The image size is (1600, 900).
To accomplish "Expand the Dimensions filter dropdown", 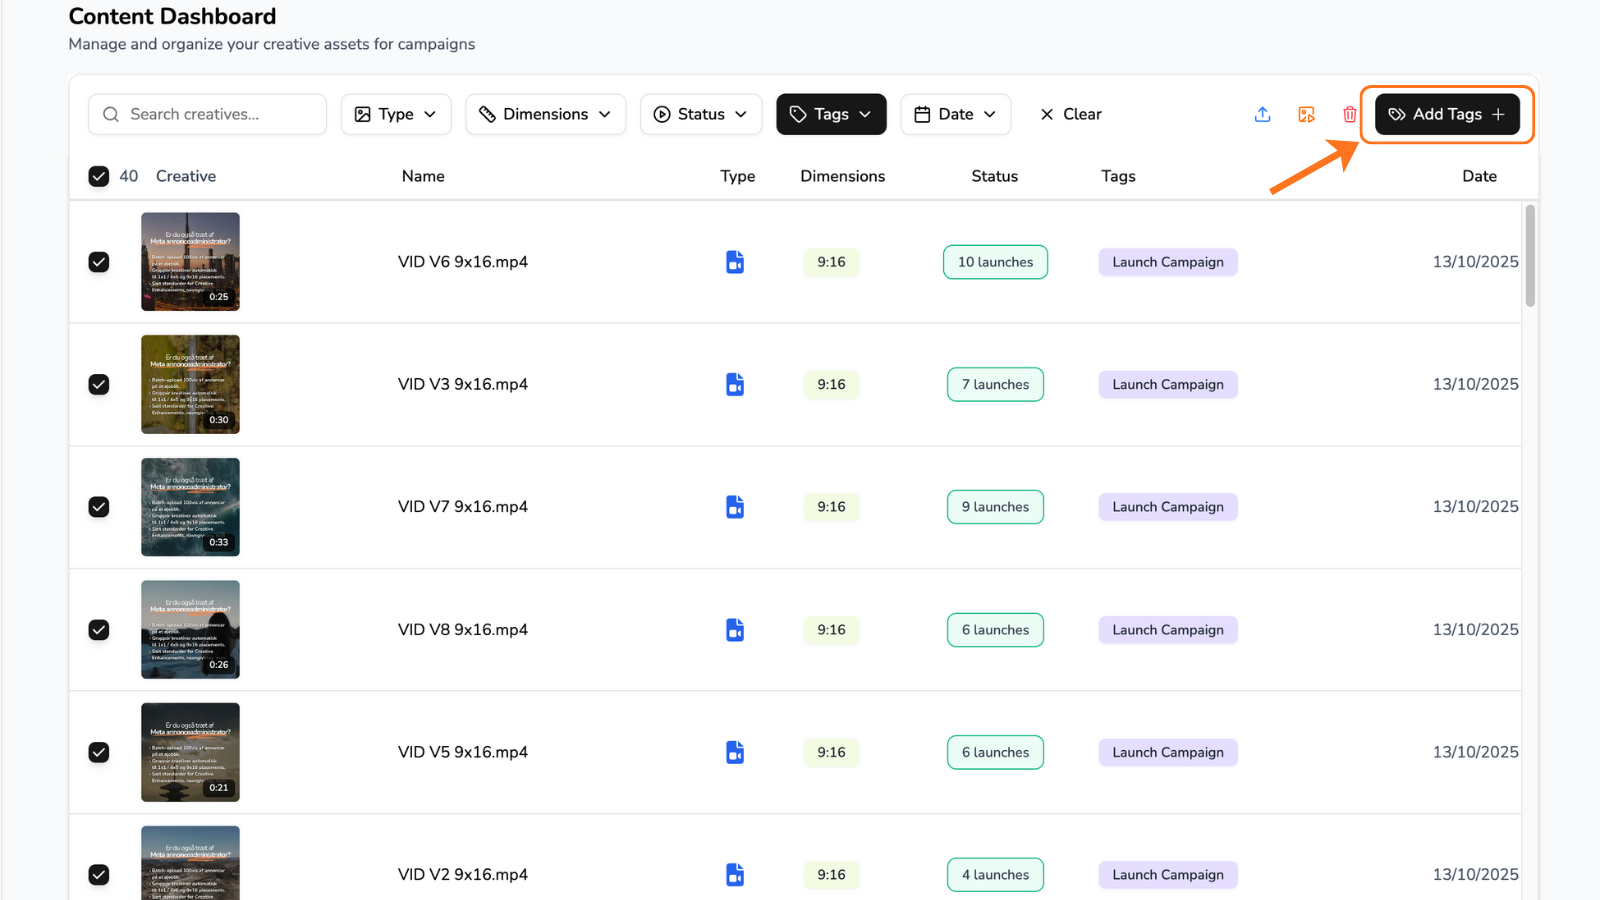I will (545, 114).
